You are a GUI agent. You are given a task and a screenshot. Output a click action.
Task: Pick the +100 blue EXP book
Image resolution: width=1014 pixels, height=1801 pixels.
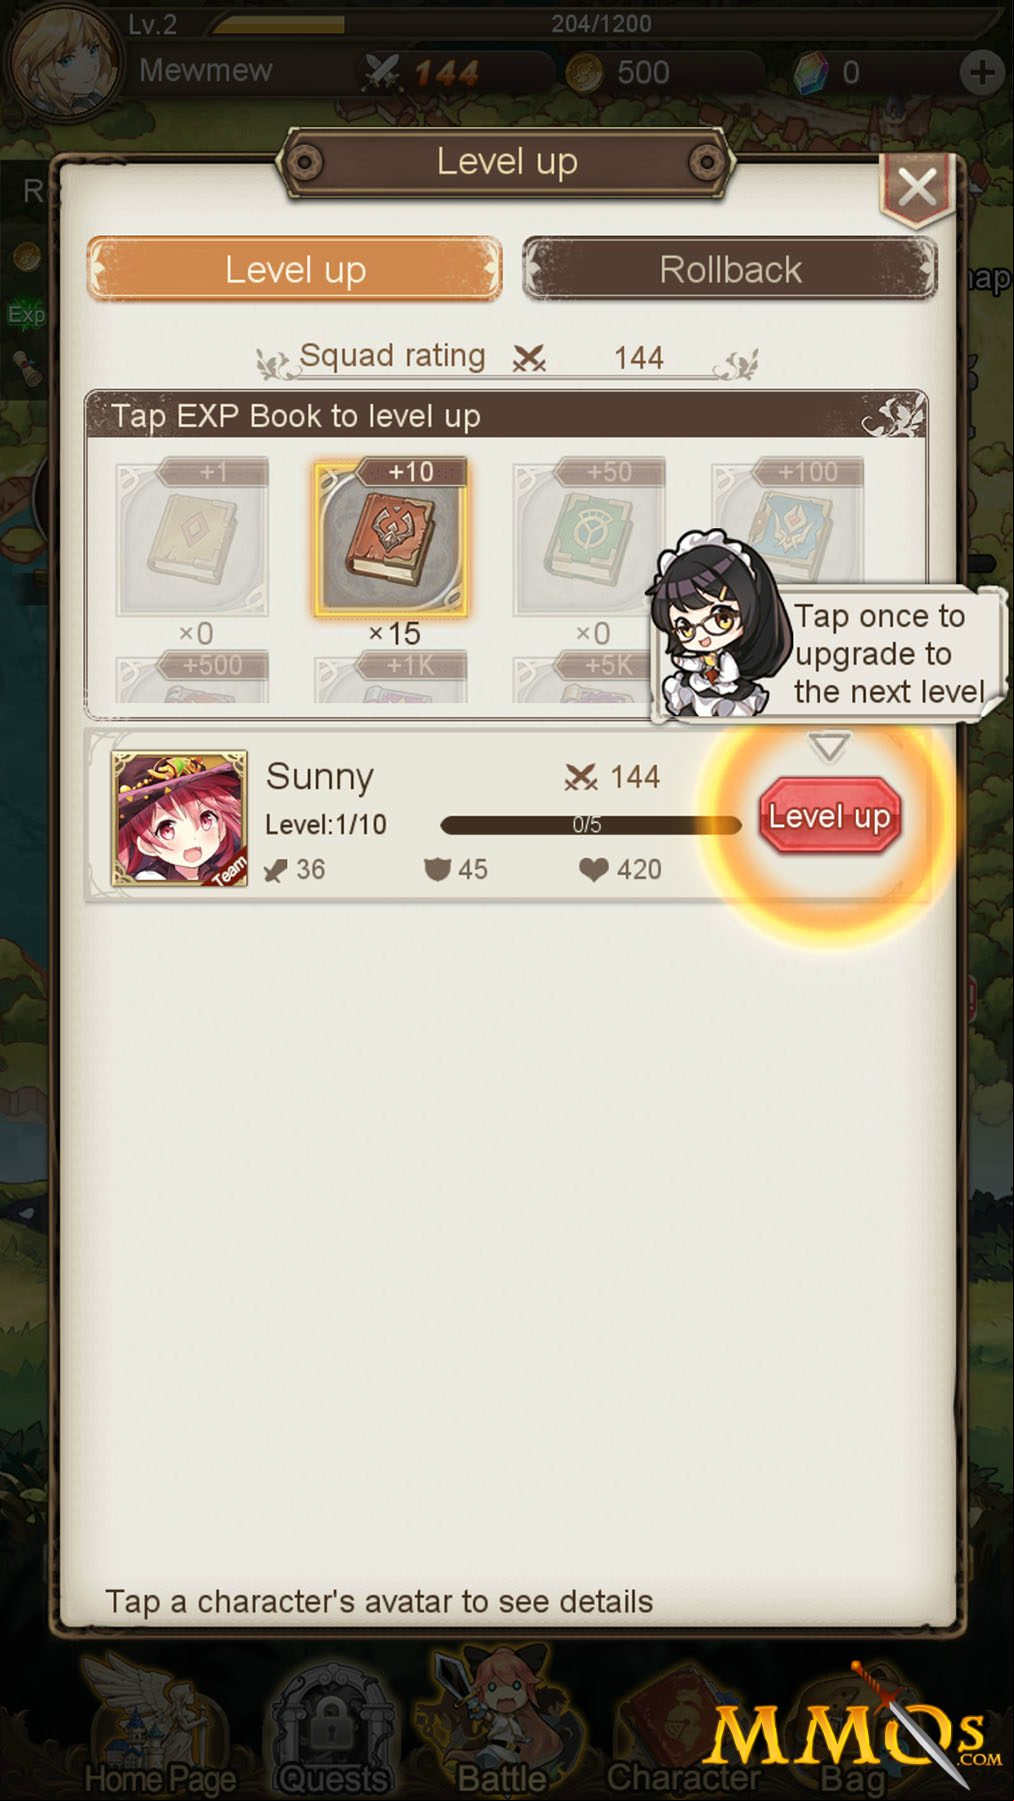[x=788, y=520]
